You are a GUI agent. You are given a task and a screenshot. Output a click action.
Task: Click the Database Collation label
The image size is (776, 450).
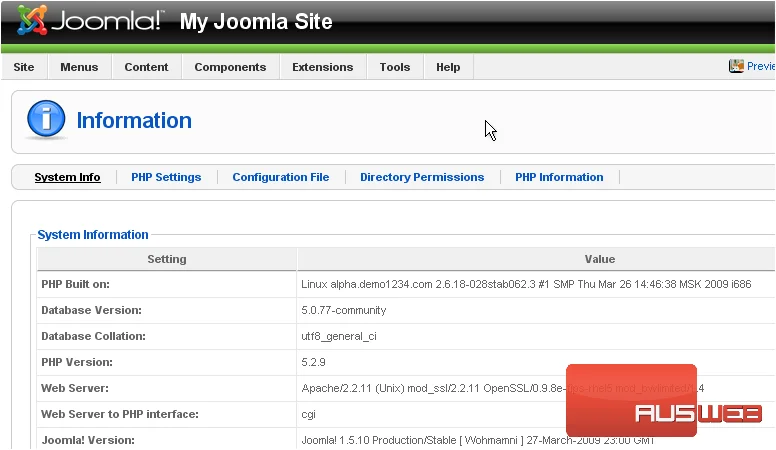click(94, 336)
